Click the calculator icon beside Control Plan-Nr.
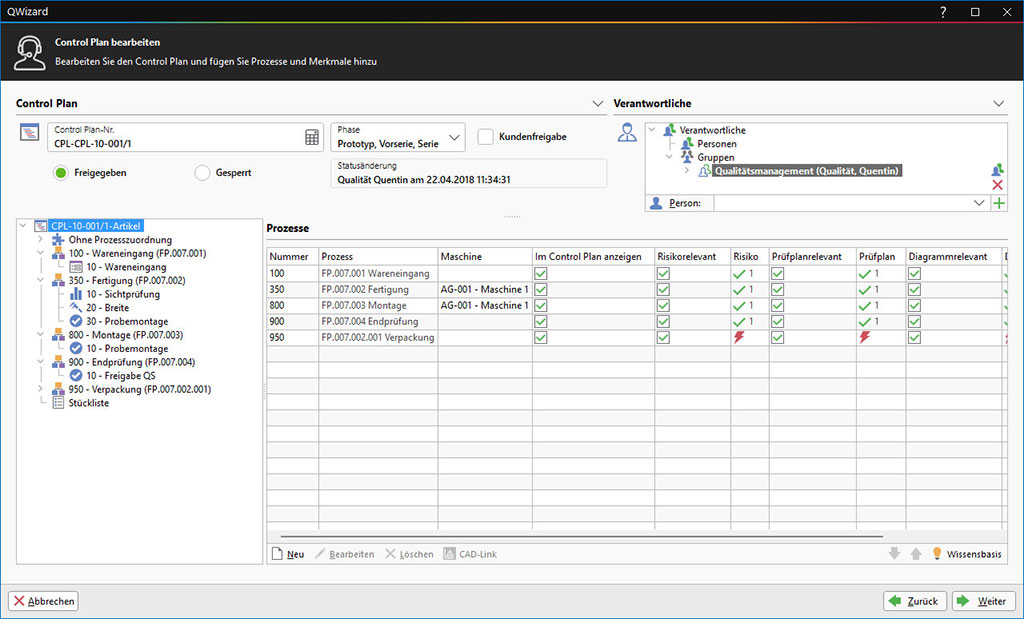Viewport: 1024px width, 619px height. click(312, 137)
